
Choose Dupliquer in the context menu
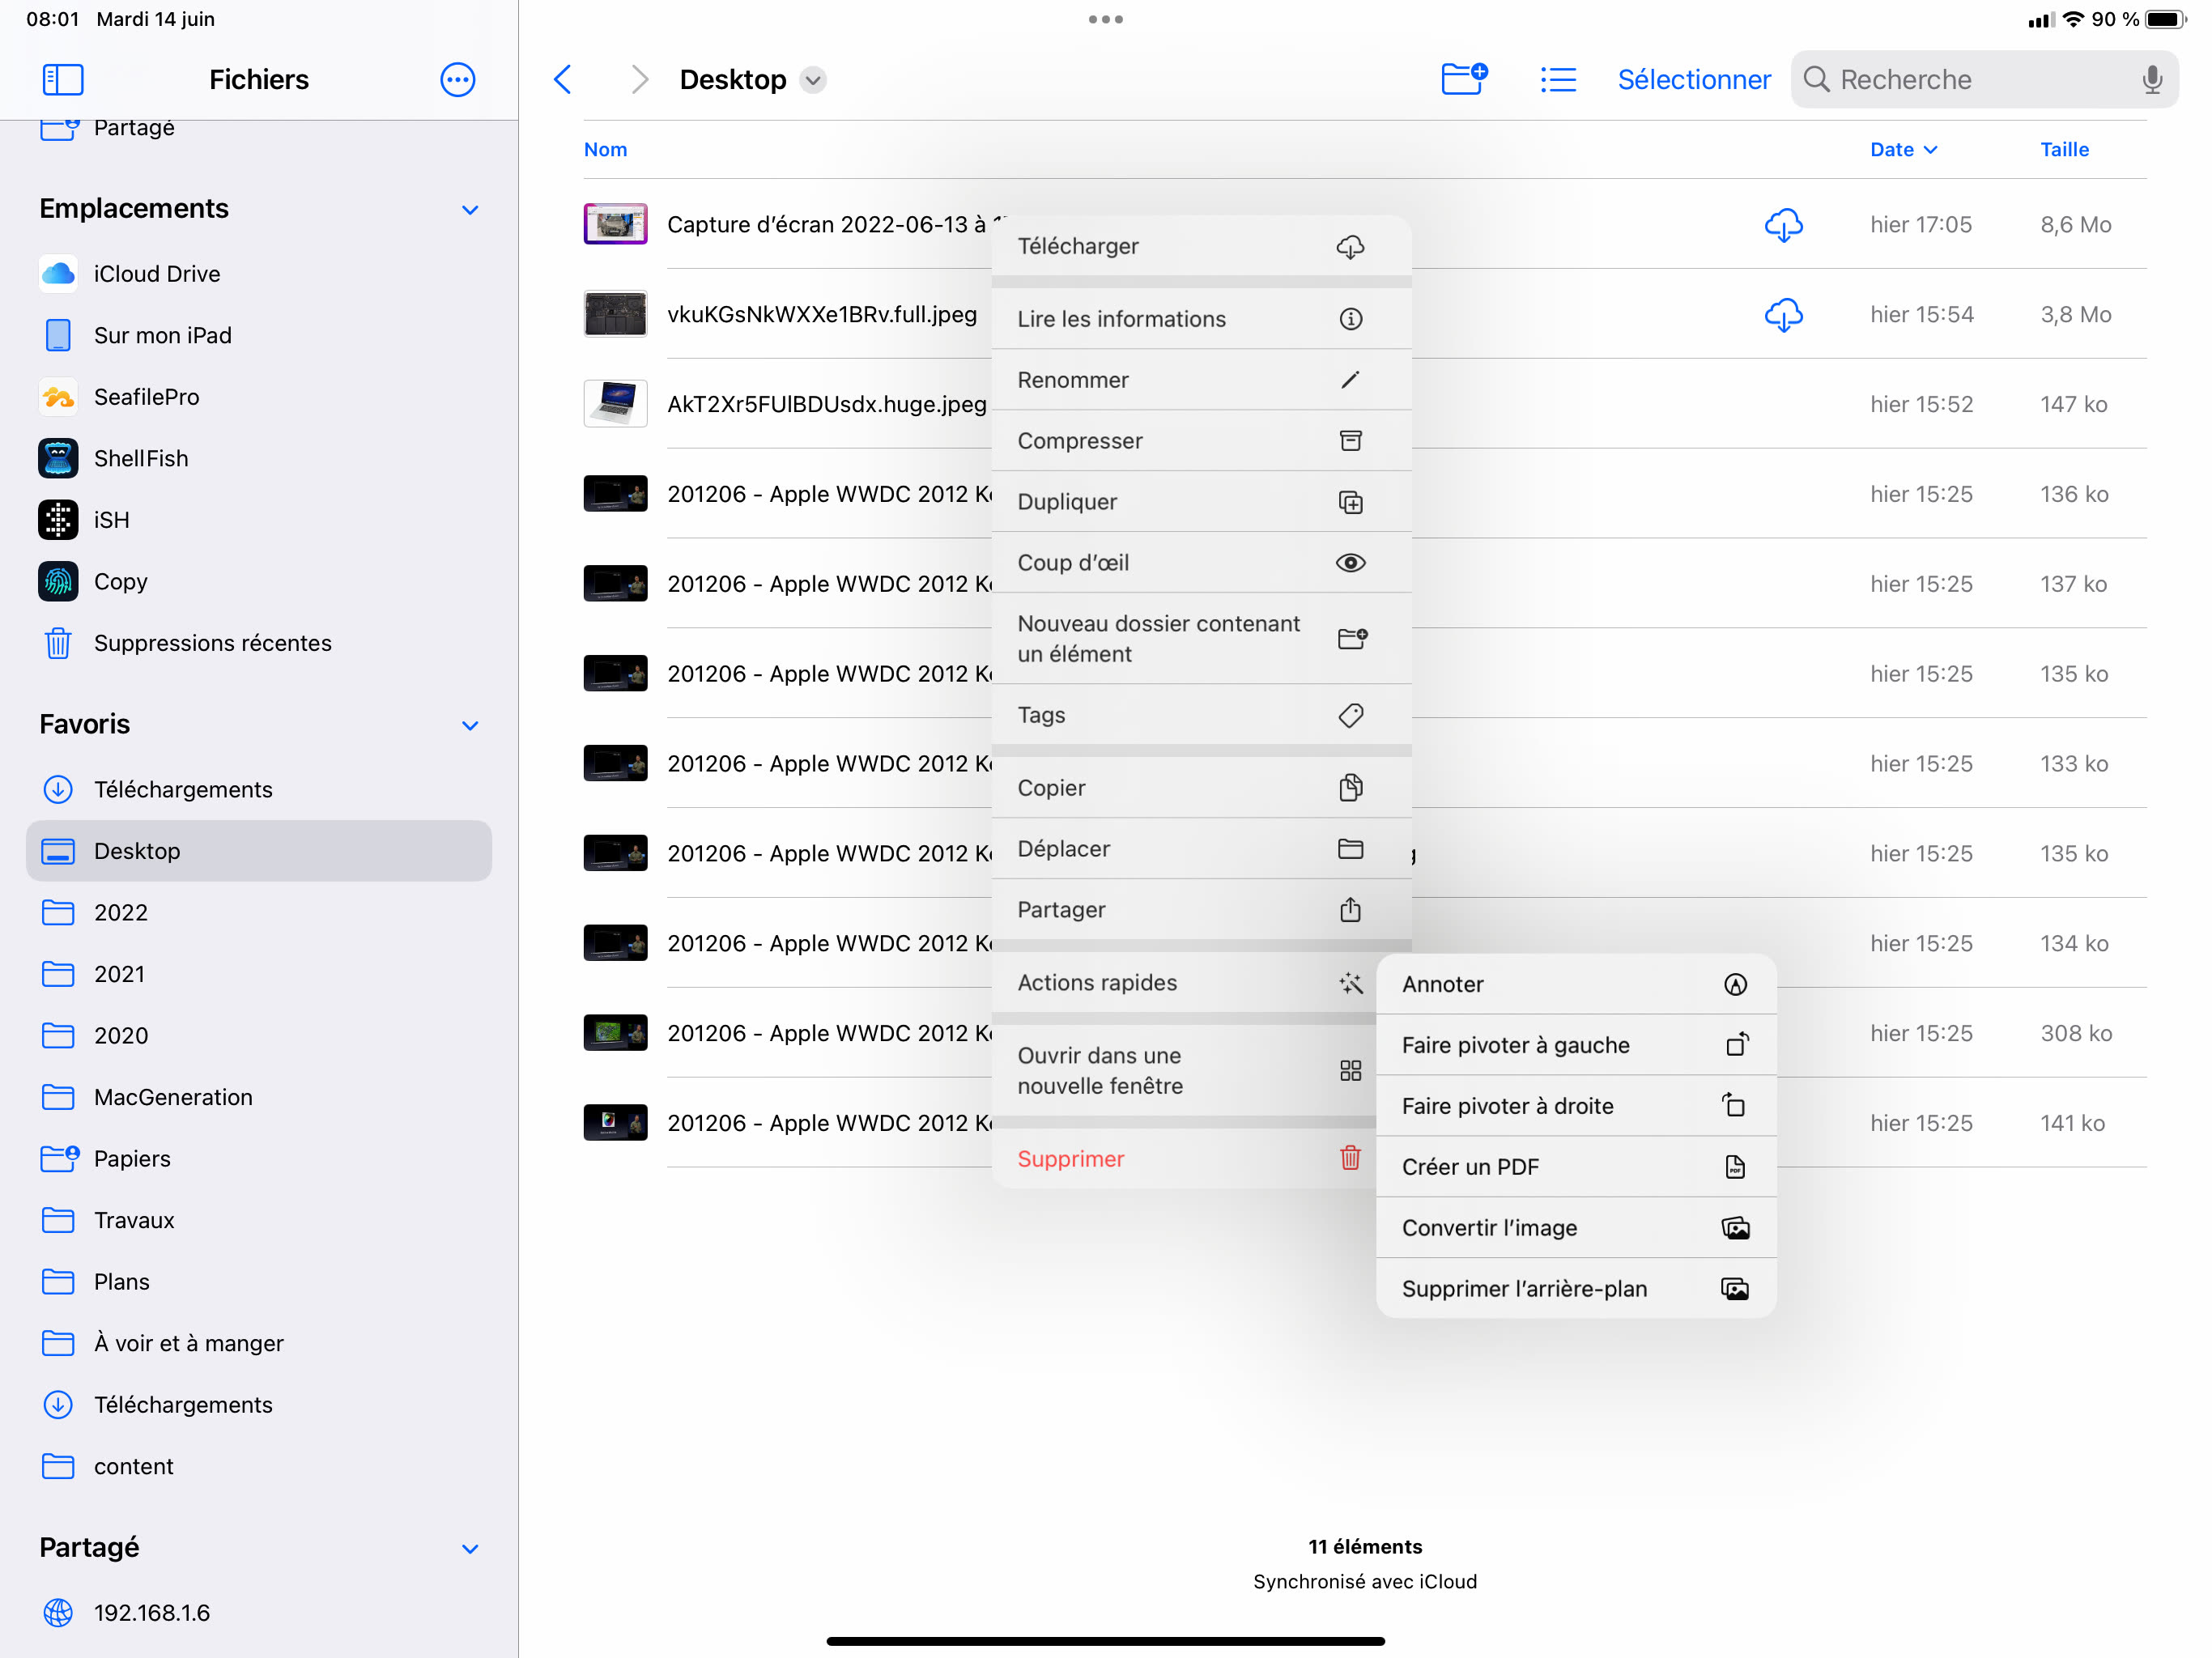[1201, 501]
